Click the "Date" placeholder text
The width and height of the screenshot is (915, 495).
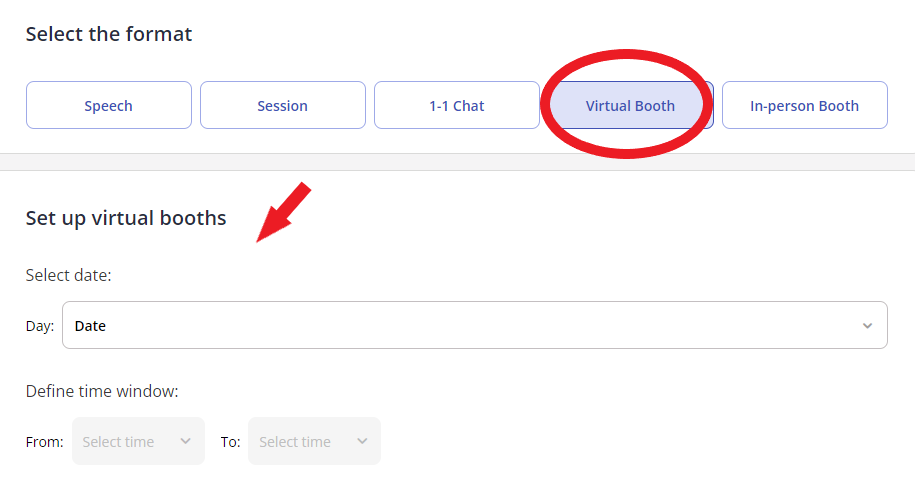[x=90, y=326]
